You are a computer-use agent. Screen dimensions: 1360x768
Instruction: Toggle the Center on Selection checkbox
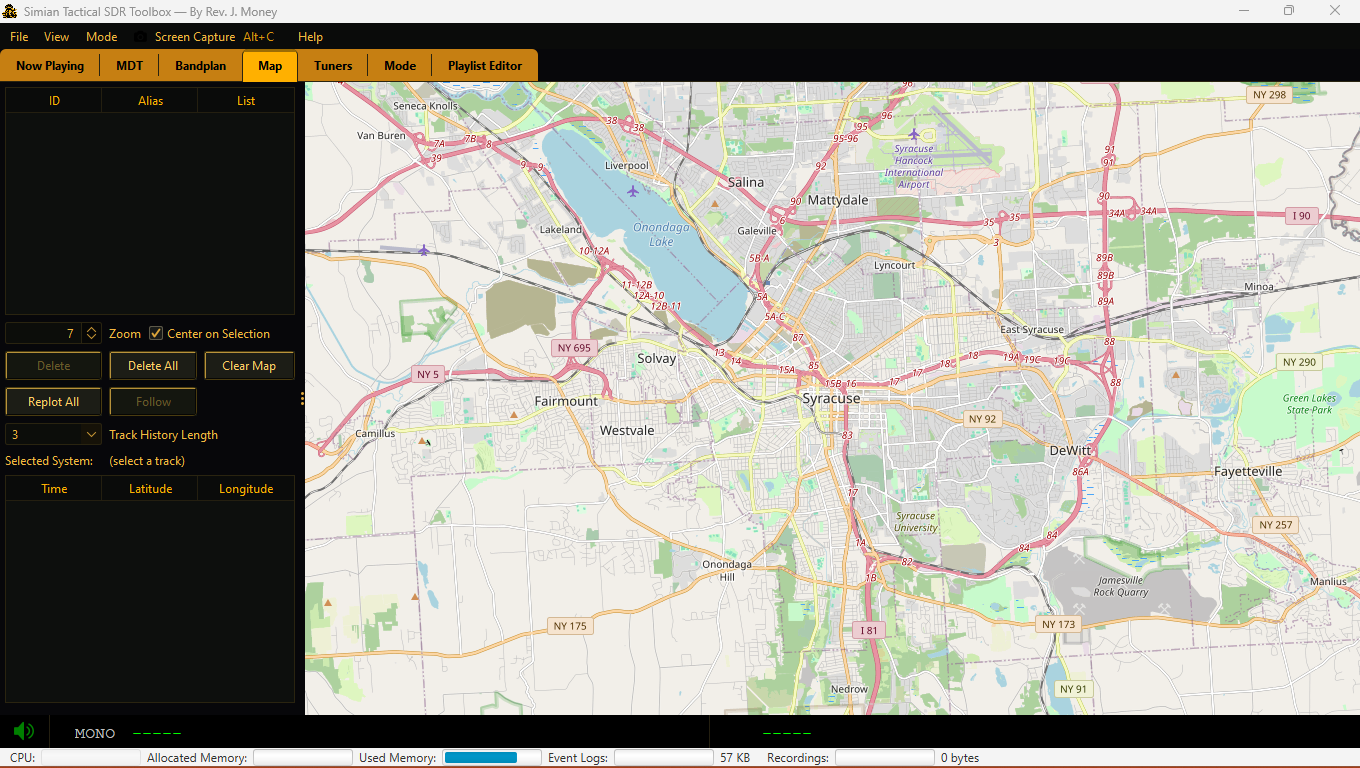click(x=156, y=333)
